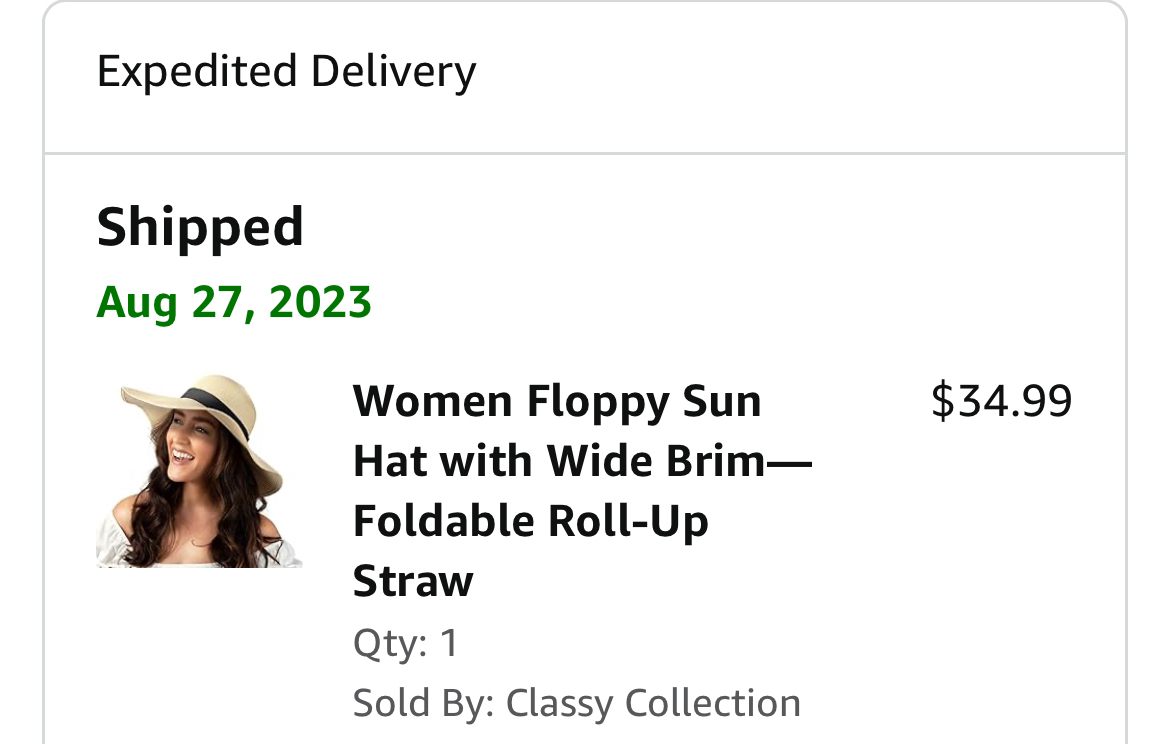Select the Expedited Delivery header text
Viewport: 1170px width, 744px height.
[x=287, y=72]
